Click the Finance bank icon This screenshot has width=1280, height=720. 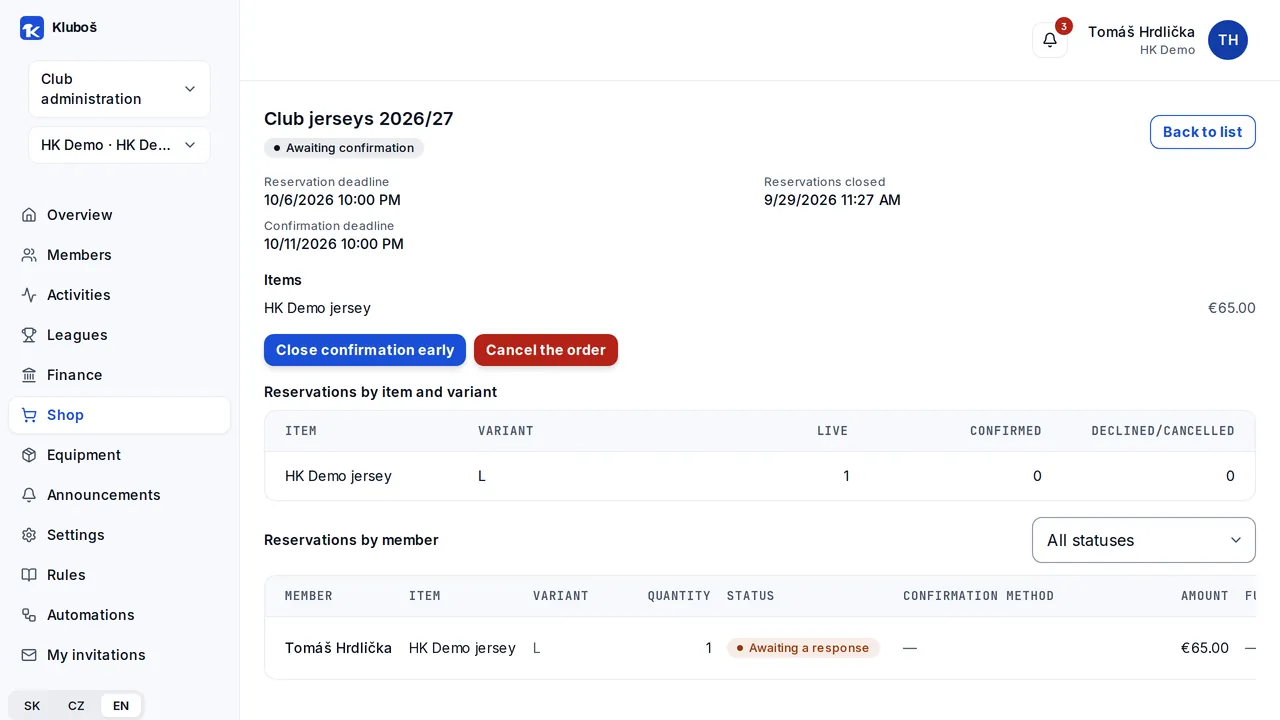pos(29,375)
